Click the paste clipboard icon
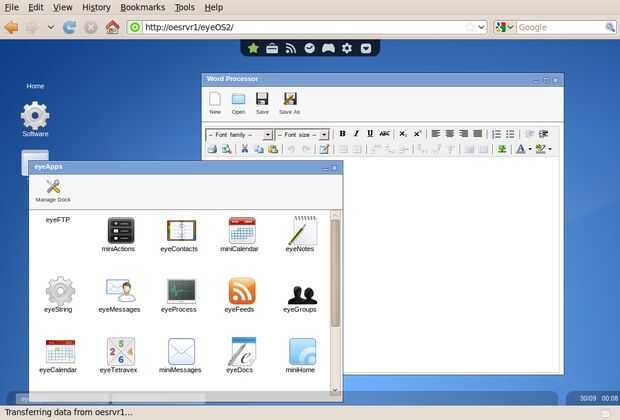Viewport: 620px width, 420px height. (273, 149)
